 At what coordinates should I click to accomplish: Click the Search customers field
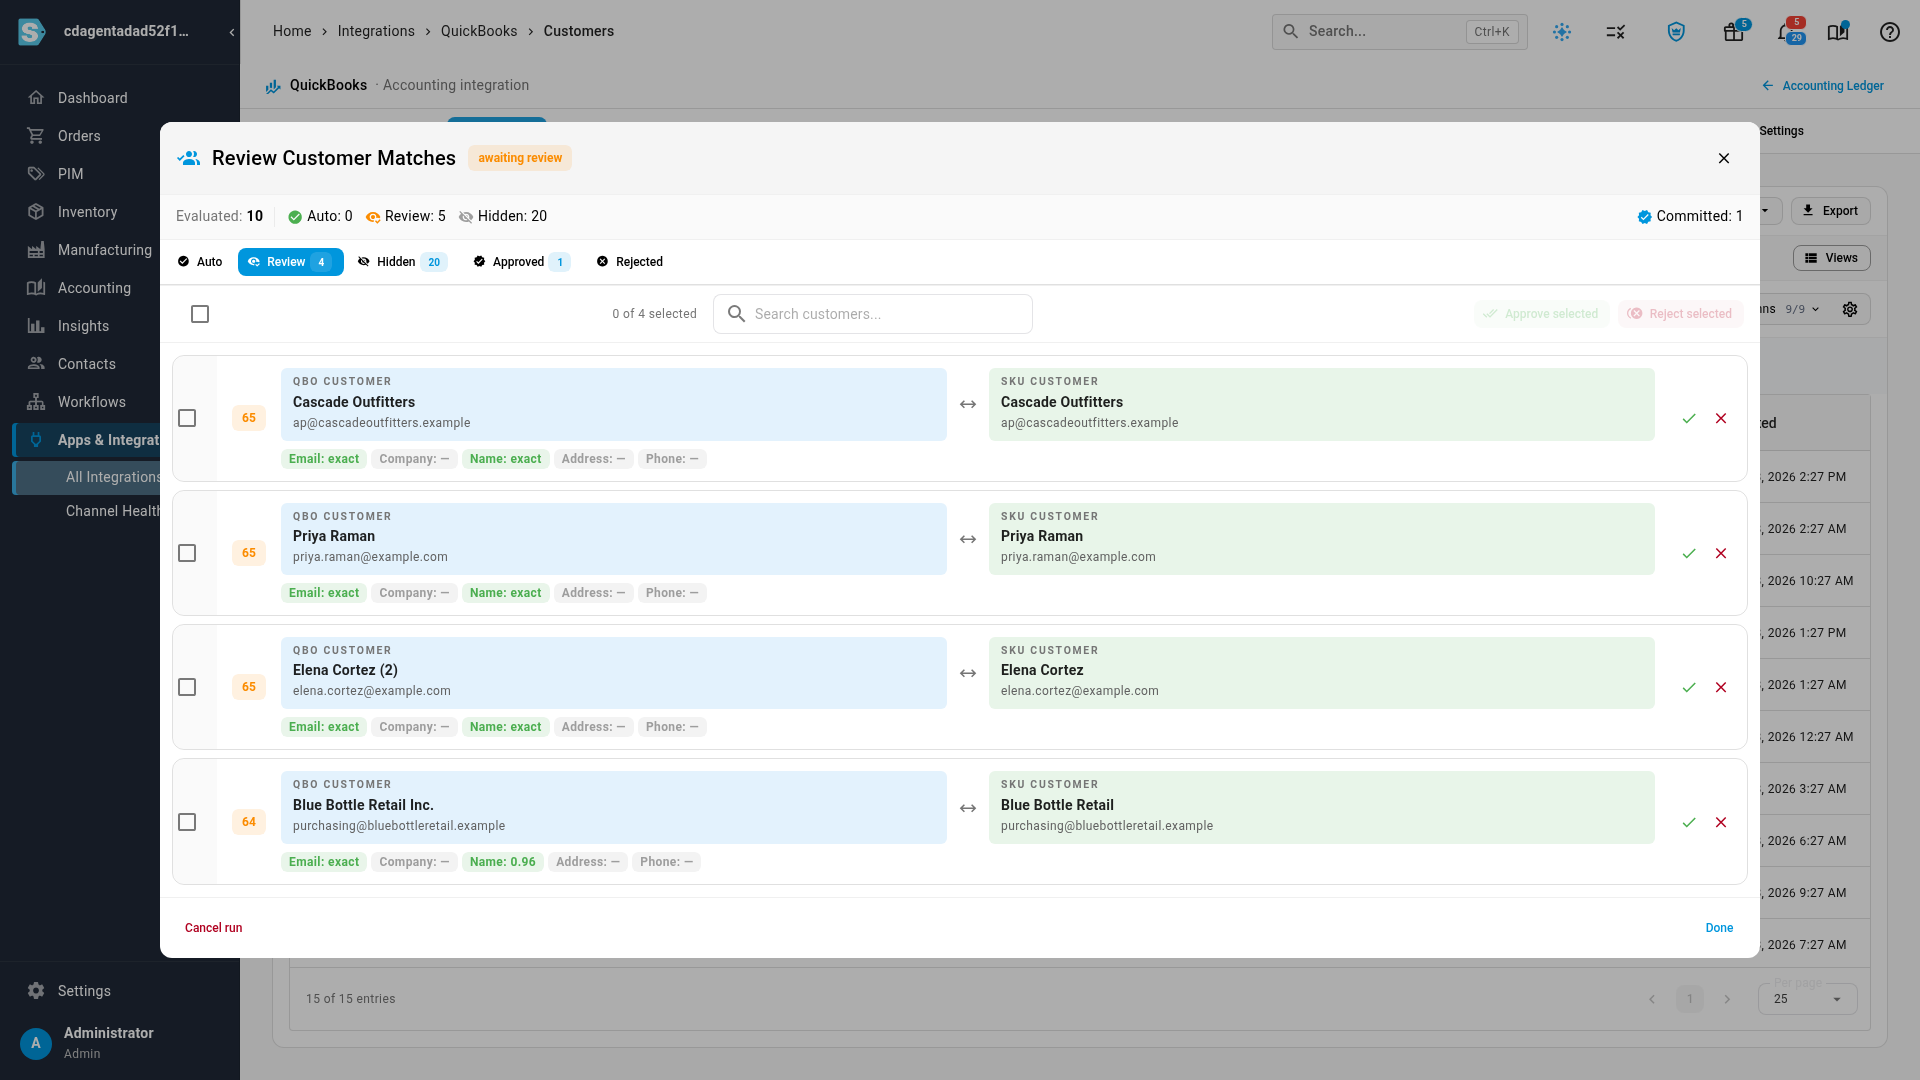[873, 314]
